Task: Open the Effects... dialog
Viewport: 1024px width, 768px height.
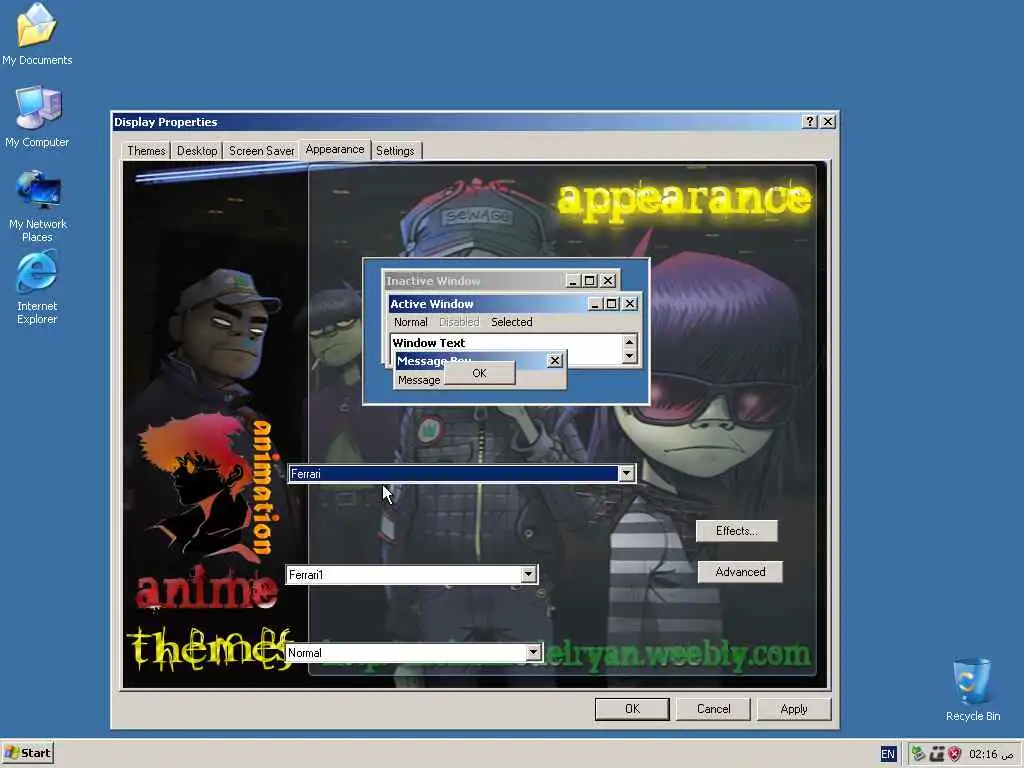Action: (x=737, y=531)
